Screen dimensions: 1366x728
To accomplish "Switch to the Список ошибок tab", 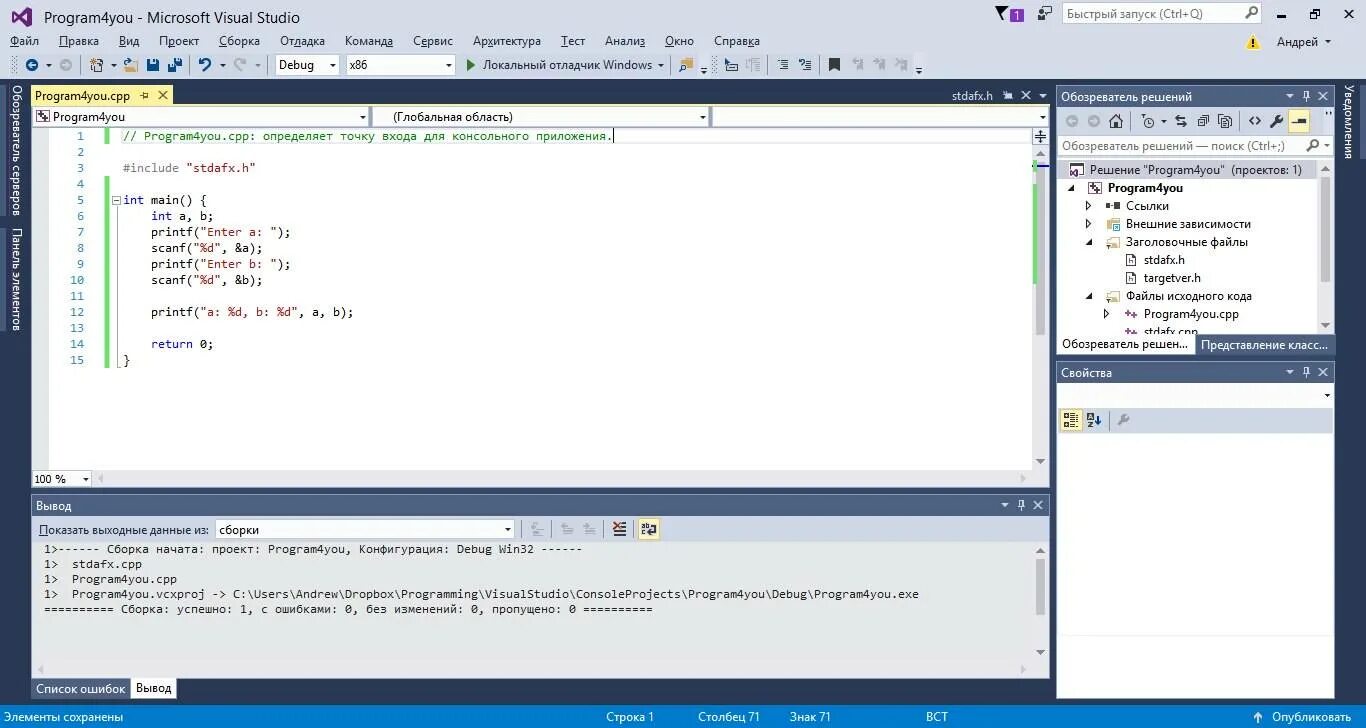I will click(81, 689).
